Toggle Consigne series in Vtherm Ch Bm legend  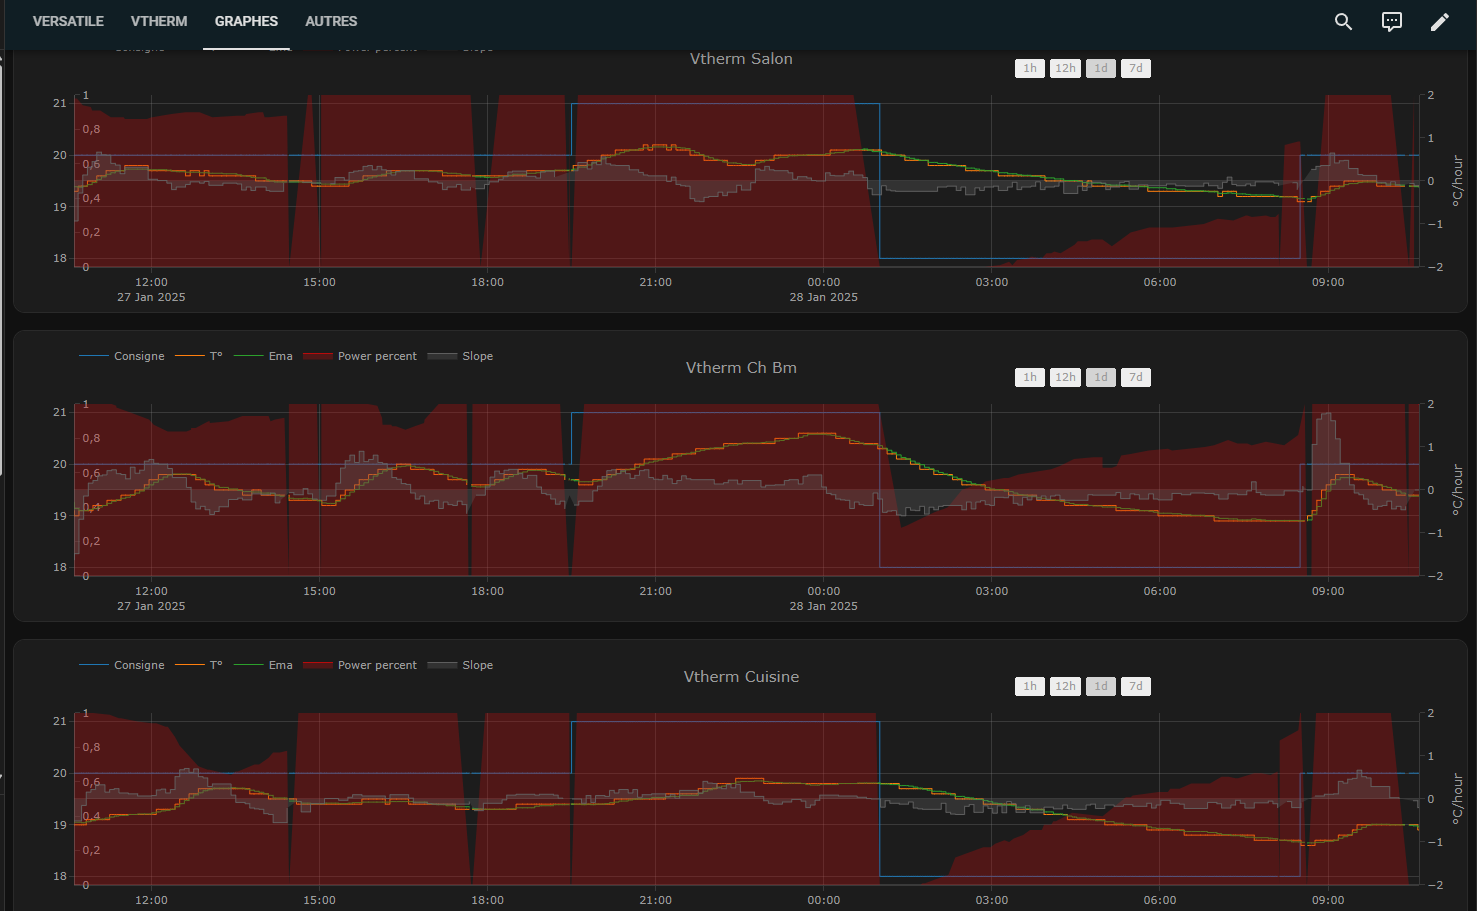click(138, 356)
